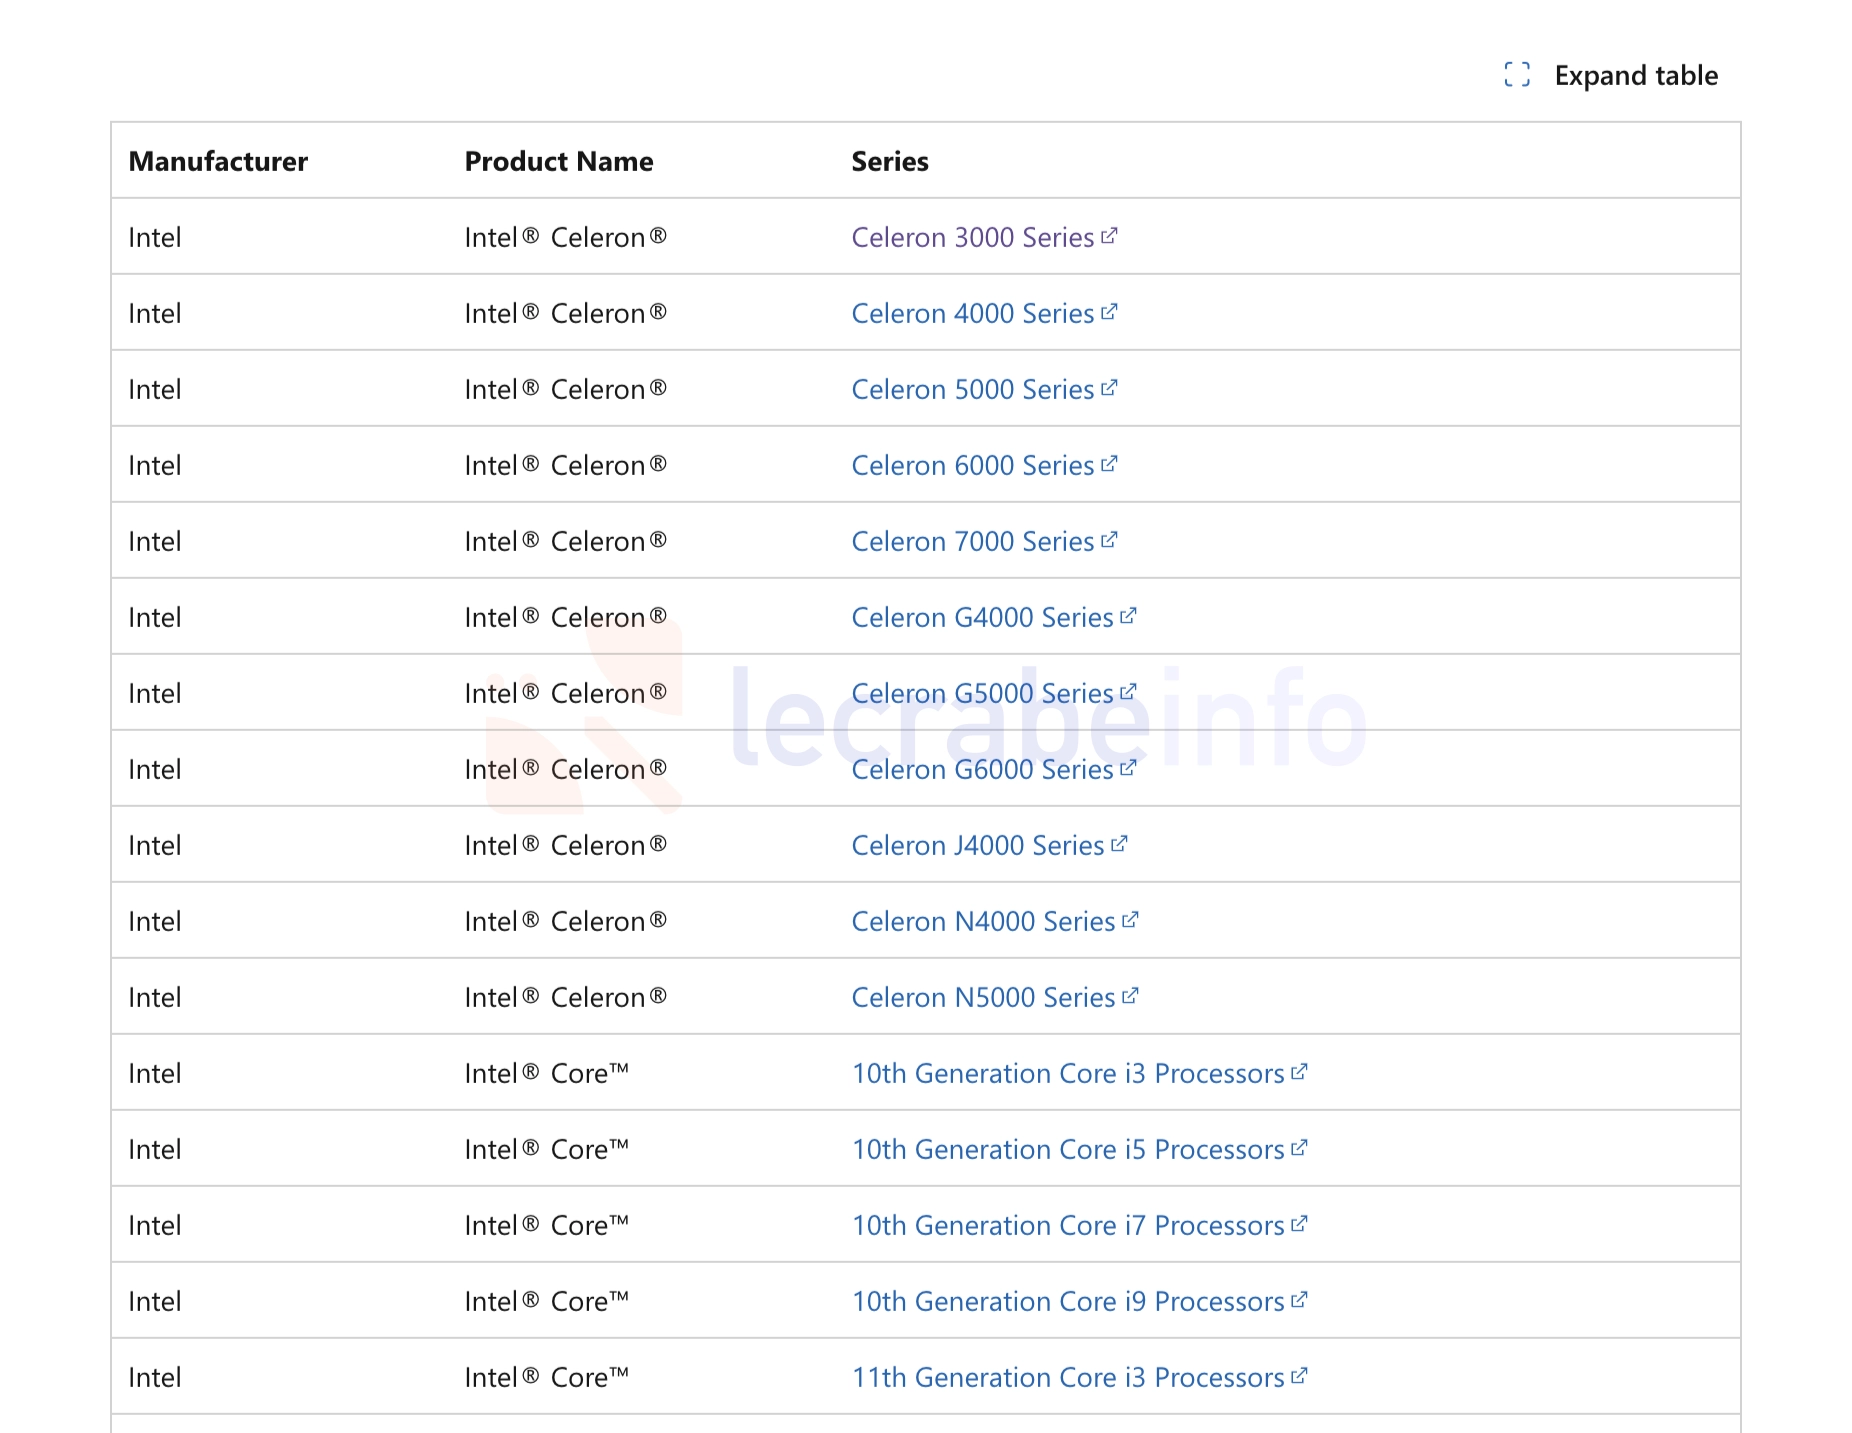Open the Celeron 3000 Series link
Viewport: 1852px width, 1433px height.
[972, 238]
